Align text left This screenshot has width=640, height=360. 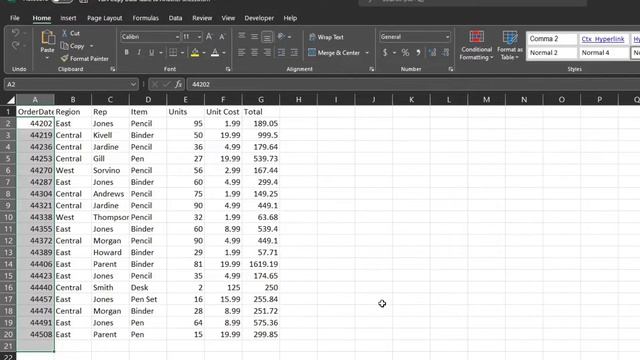(x=242, y=53)
